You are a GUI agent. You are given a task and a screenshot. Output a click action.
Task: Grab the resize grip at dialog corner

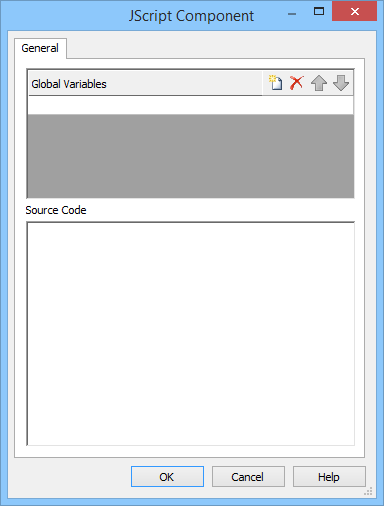tap(368, 491)
